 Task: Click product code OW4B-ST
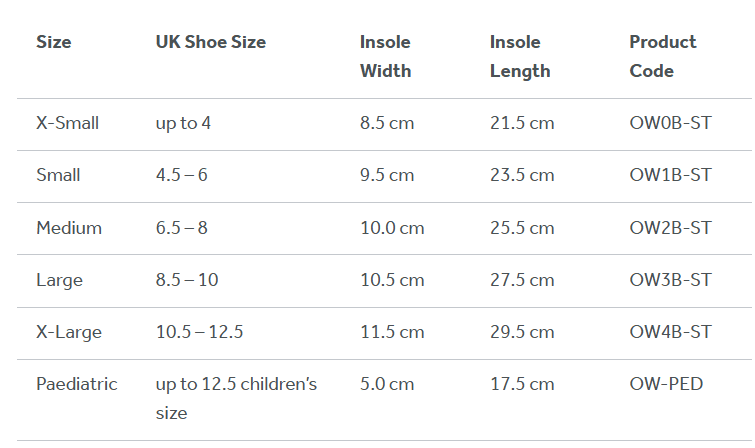coord(670,332)
